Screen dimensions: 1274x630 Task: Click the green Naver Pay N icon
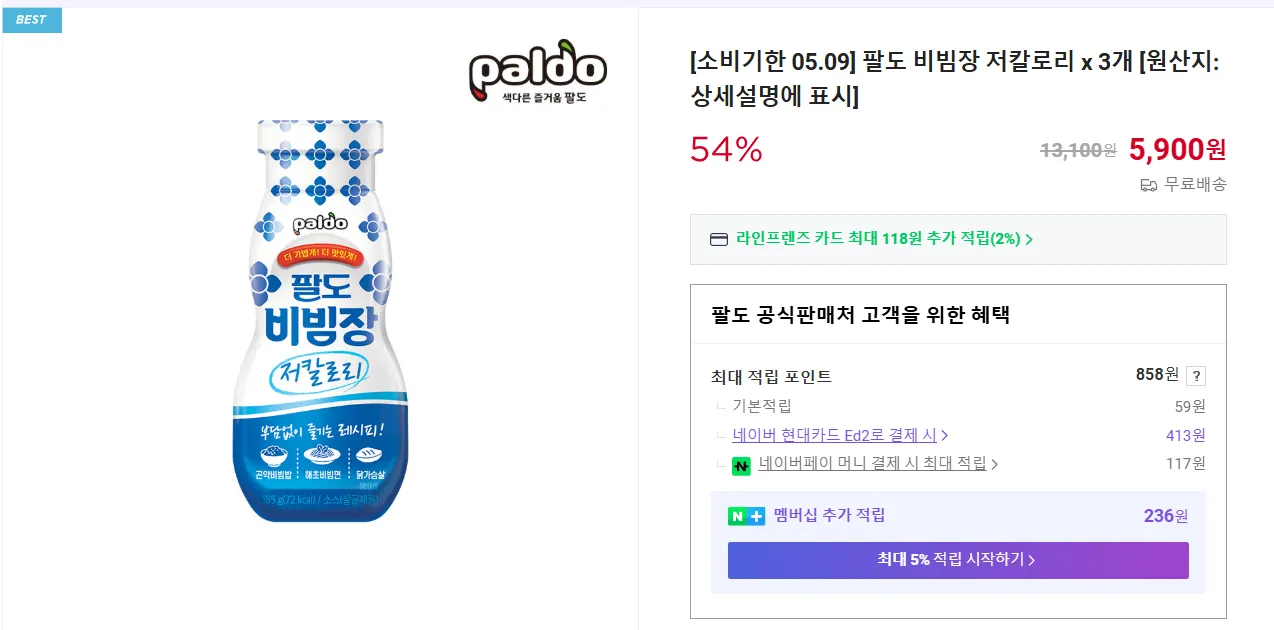[x=742, y=465]
